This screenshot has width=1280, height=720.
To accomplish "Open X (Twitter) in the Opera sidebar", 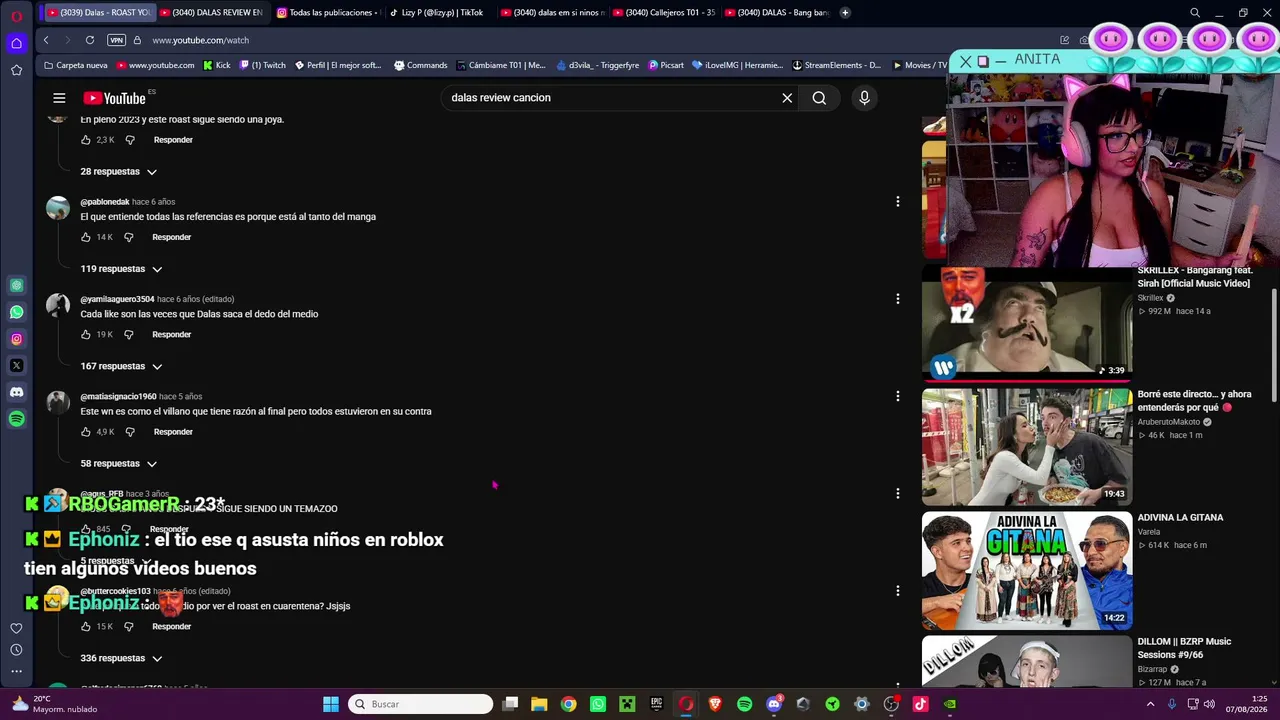I will (x=16, y=366).
